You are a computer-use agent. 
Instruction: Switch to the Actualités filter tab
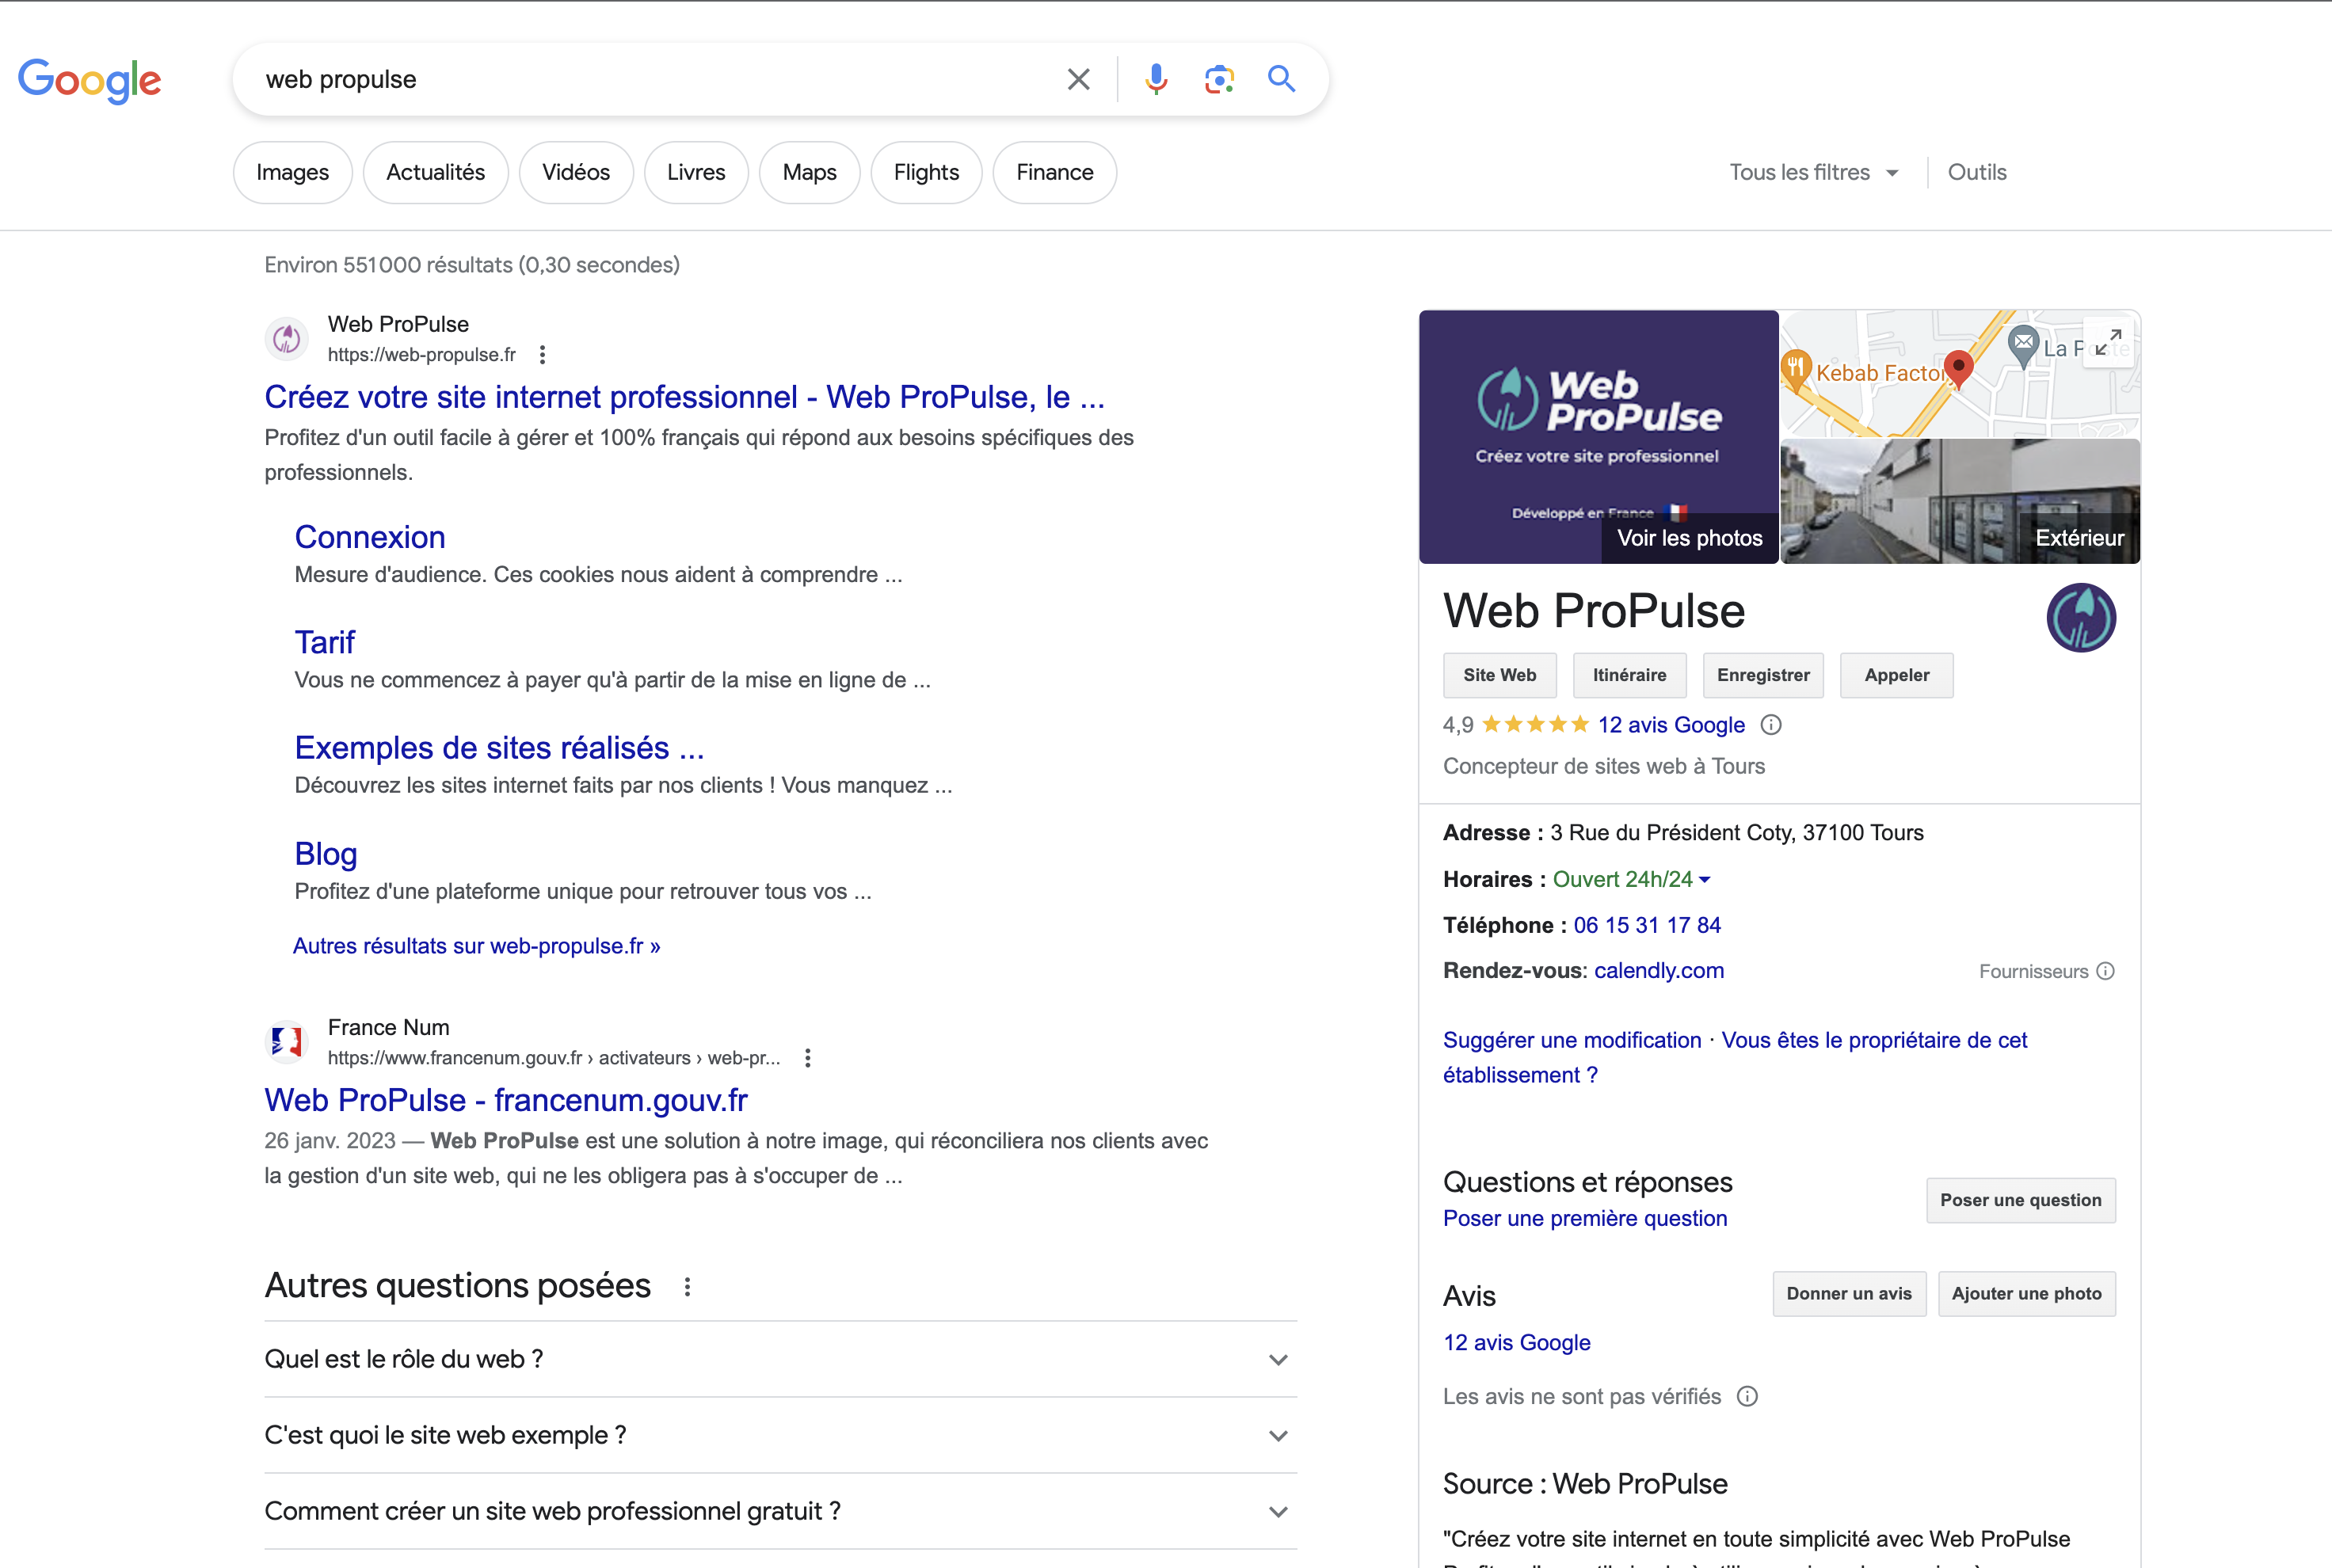pyautogui.click(x=435, y=172)
